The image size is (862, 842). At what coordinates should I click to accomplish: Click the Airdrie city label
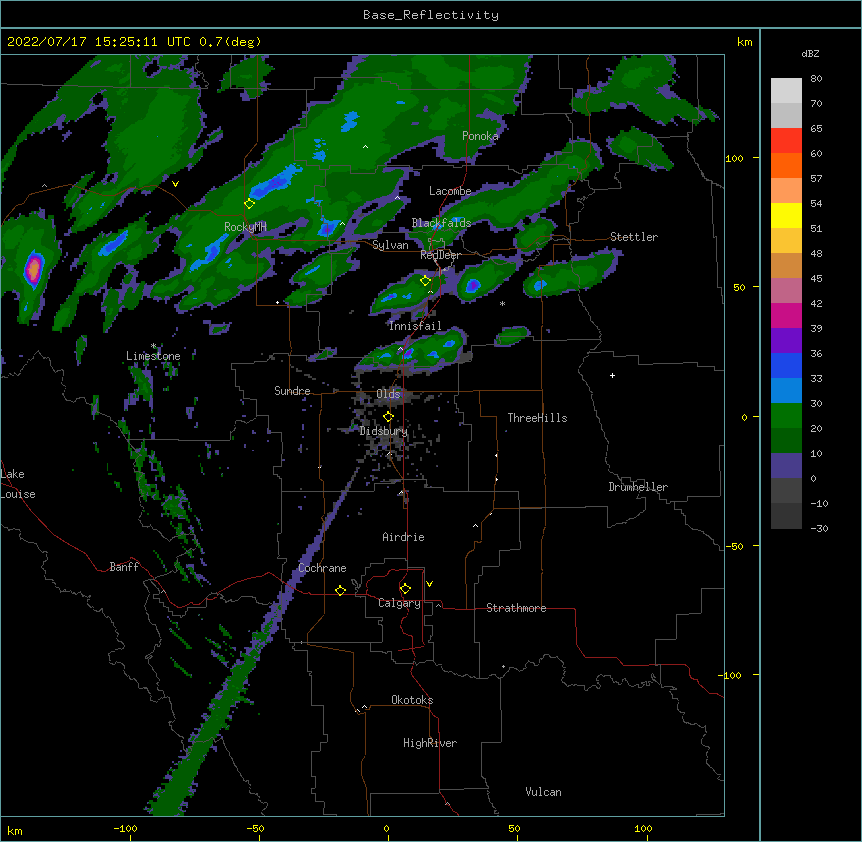click(403, 537)
